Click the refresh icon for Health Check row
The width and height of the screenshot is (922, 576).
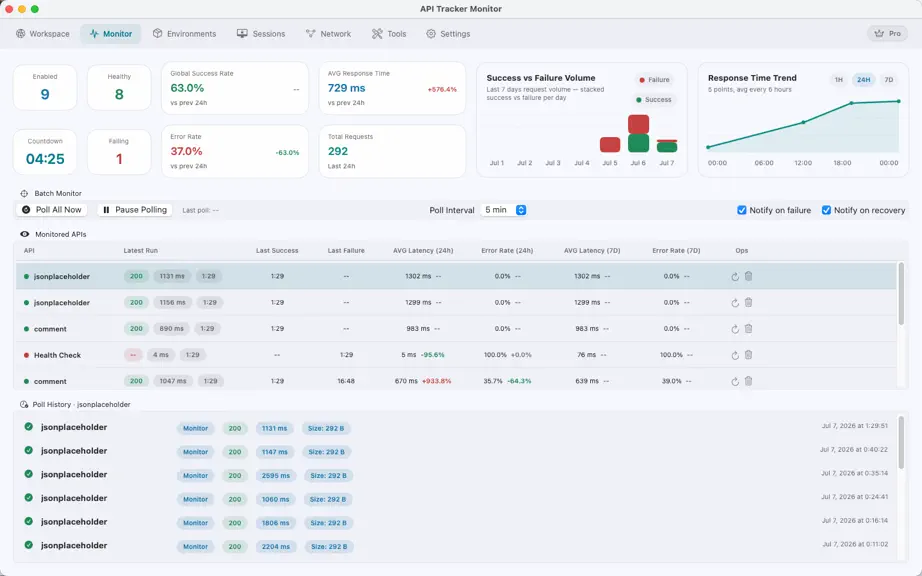point(735,355)
